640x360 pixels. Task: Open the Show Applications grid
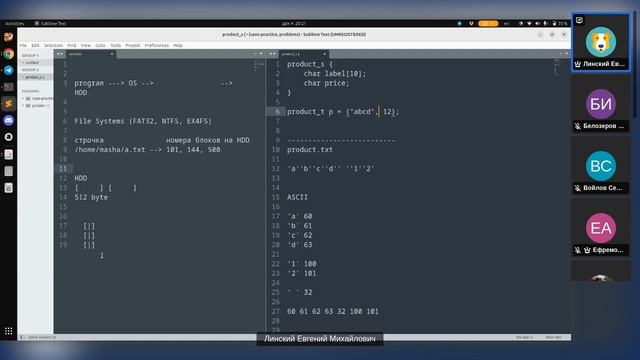pos(9,331)
